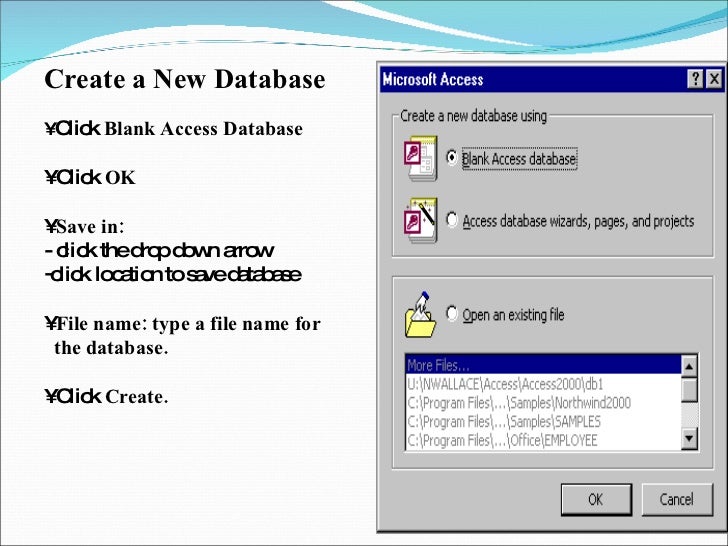
Task: Close the Microsoft Access dialog
Action: tap(715, 79)
